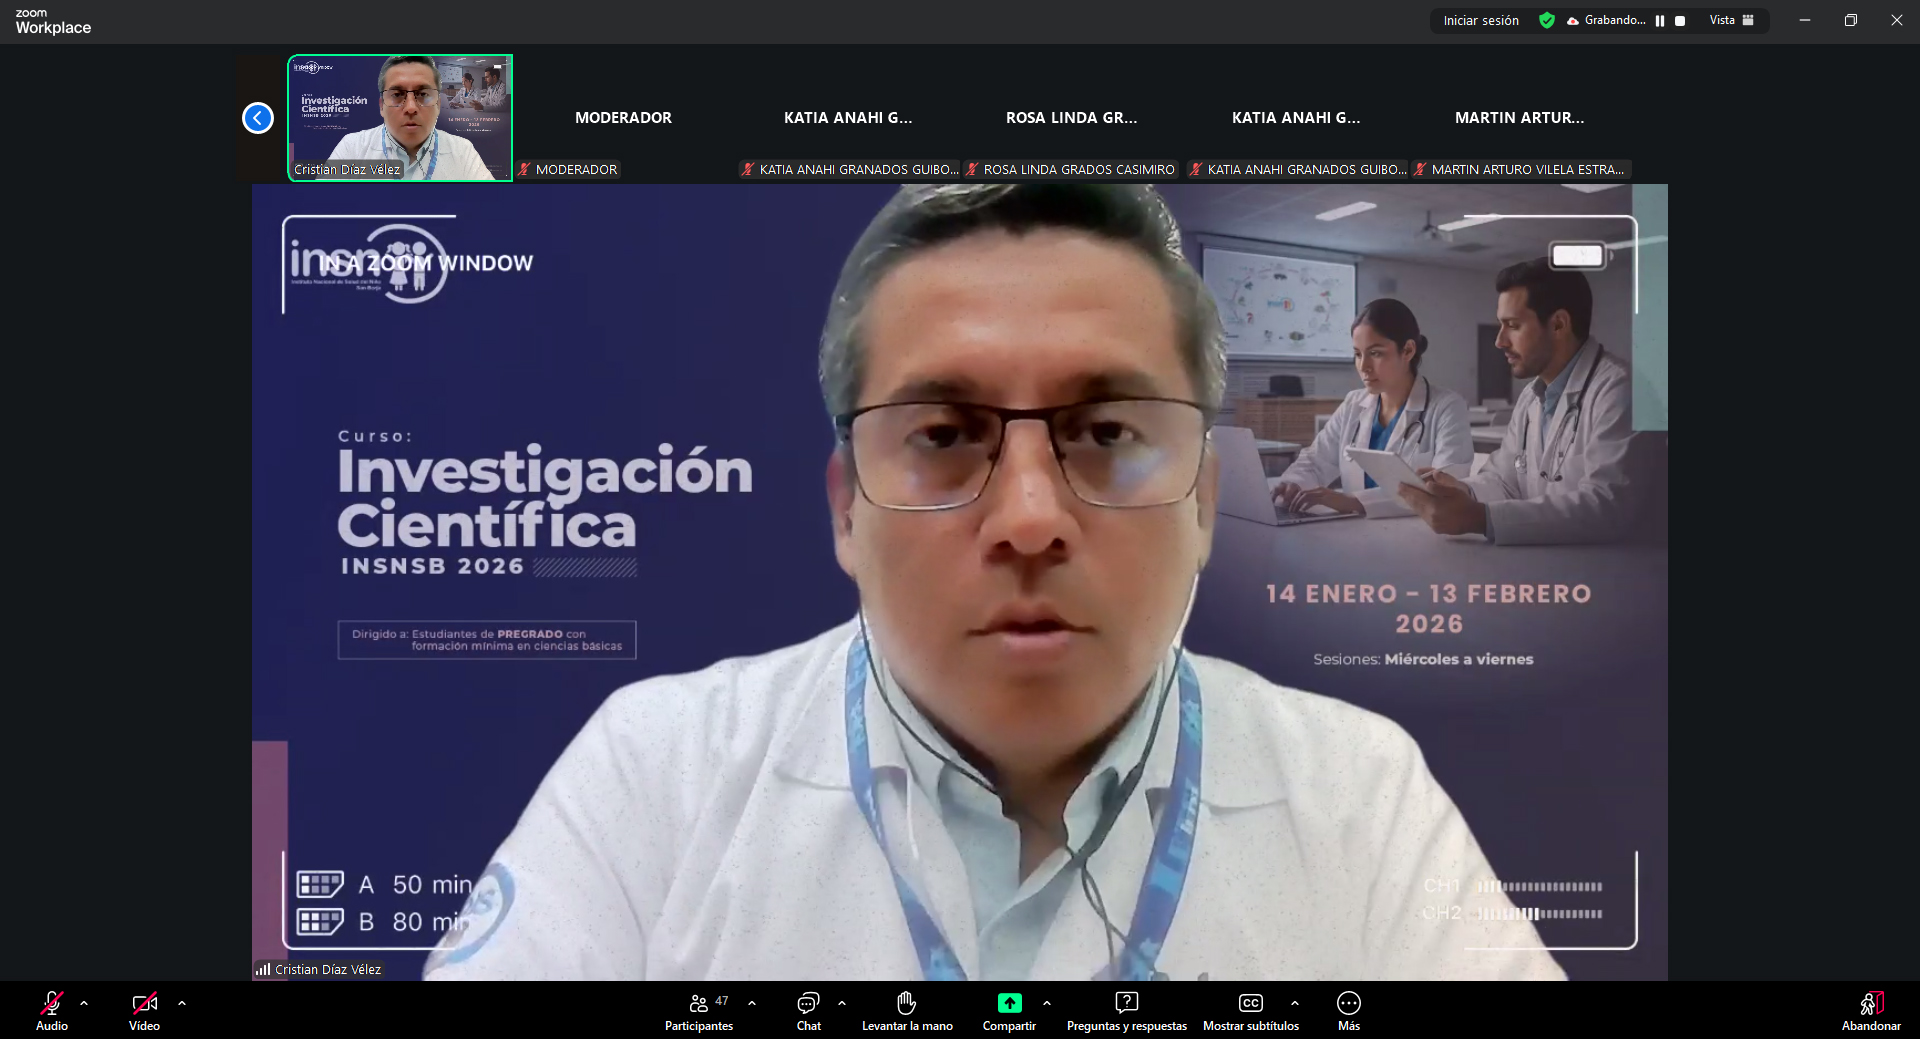Pause the ongoing recording

(x=1660, y=20)
